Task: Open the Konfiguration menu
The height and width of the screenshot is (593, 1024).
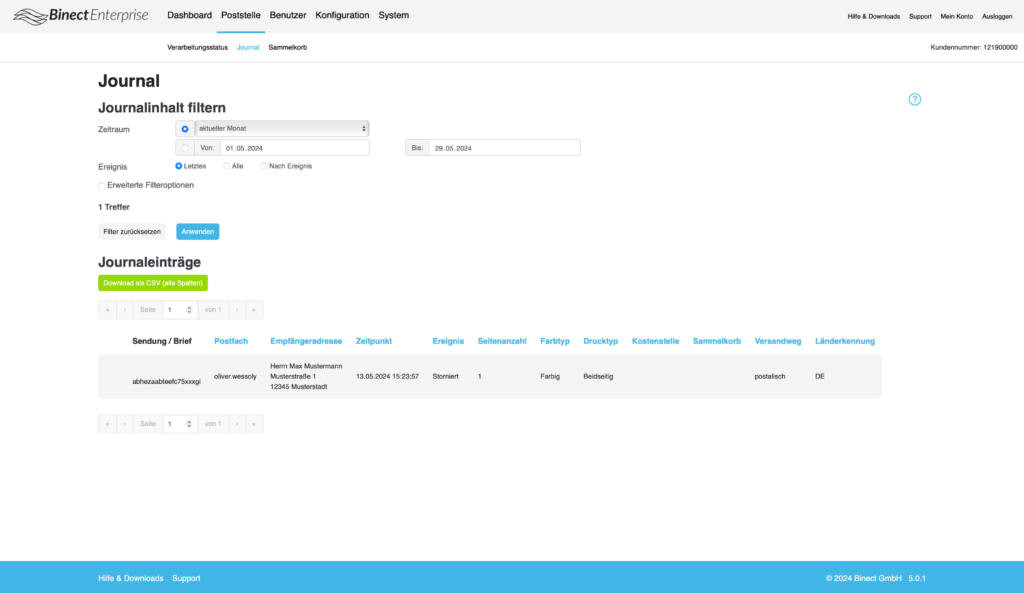Action: point(342,16)
